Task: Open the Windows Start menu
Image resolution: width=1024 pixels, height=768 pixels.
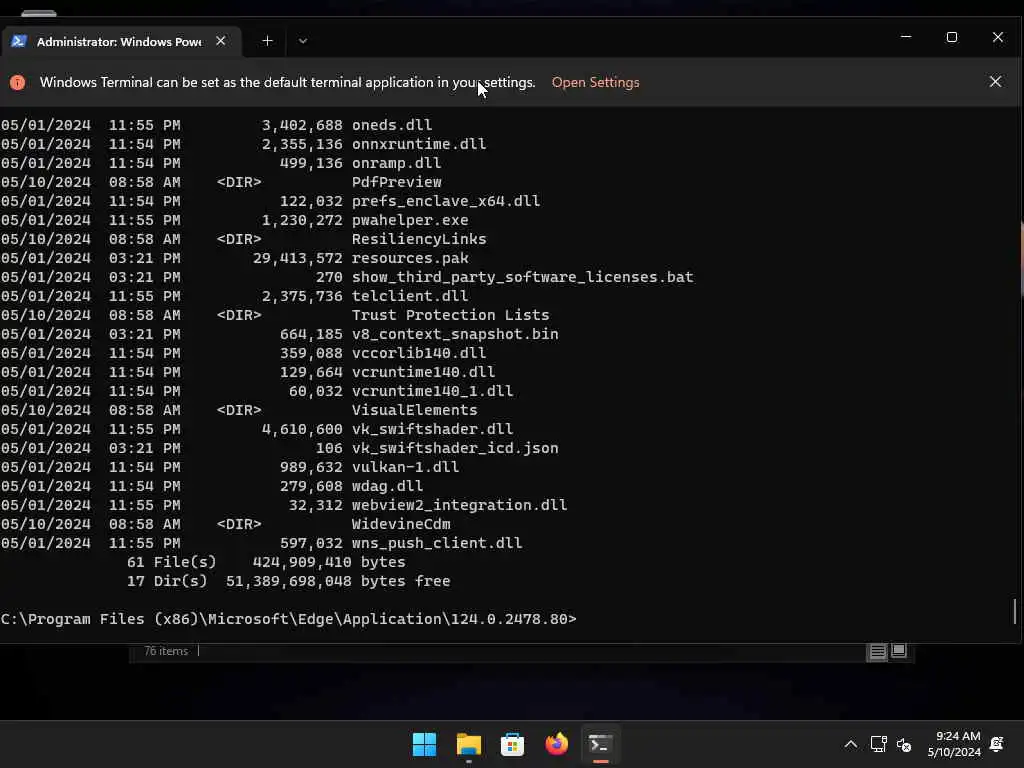Action: click(x=424, y=744)
